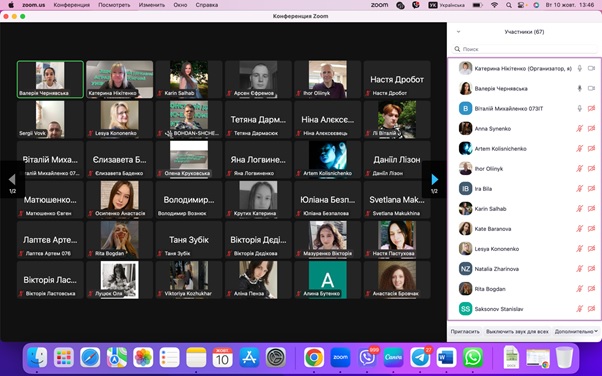The image size is (602, 376).
Task: Click the Пригласить button
Action: pos(465,331)
